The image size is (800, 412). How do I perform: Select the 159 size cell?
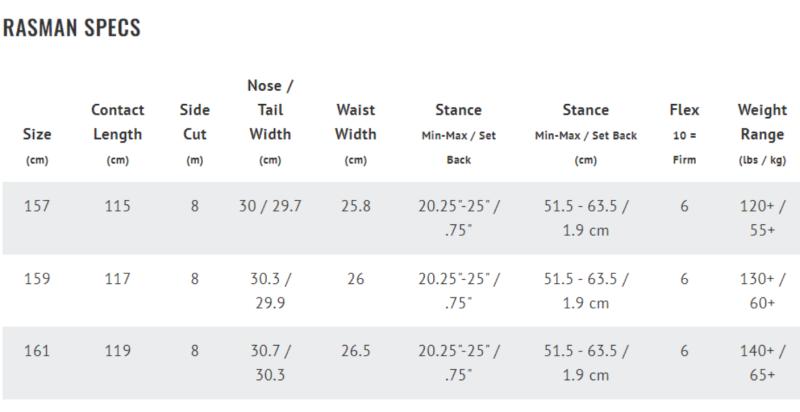coord(37,279)
